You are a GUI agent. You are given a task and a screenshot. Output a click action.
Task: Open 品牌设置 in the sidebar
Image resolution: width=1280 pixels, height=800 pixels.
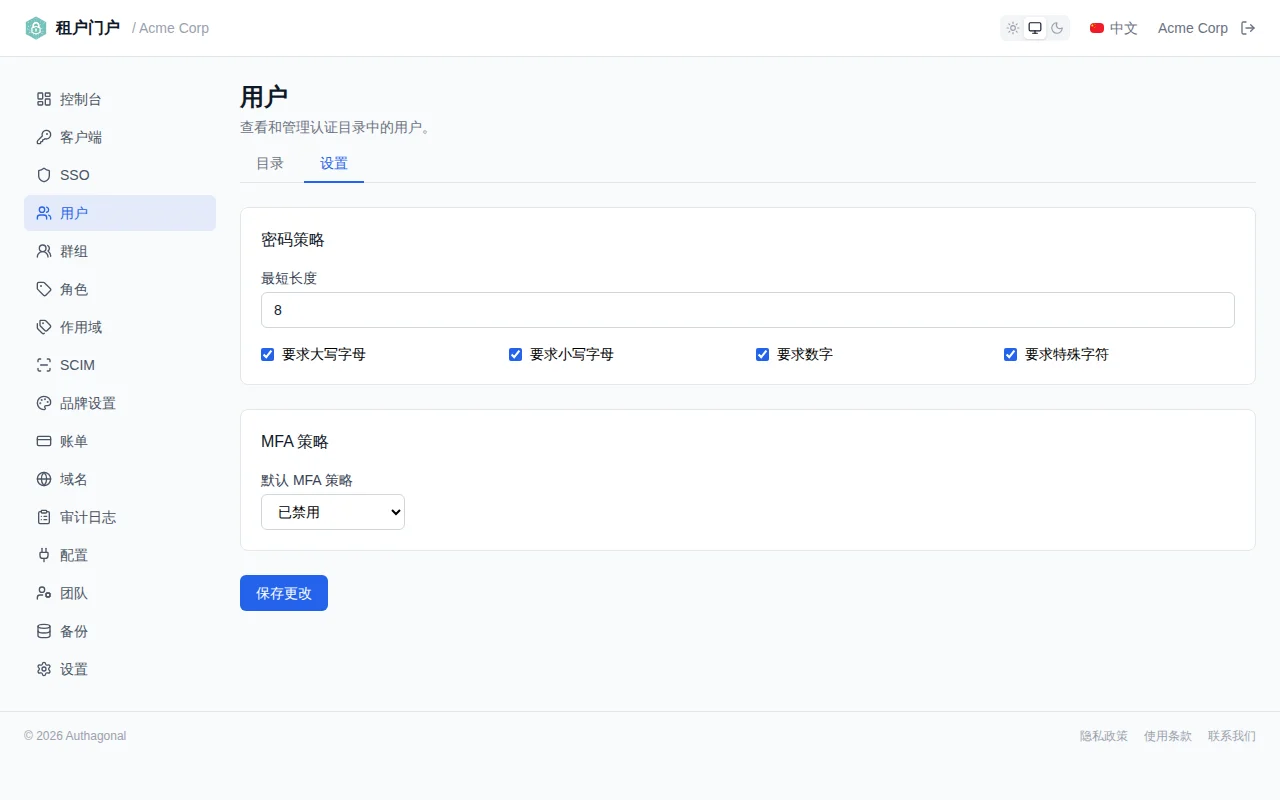point(120,403)
